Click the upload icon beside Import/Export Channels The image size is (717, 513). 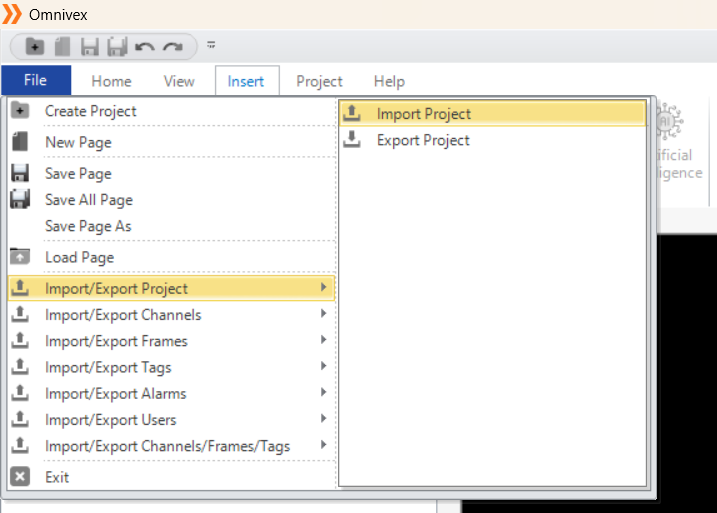(x=20, y=314)
